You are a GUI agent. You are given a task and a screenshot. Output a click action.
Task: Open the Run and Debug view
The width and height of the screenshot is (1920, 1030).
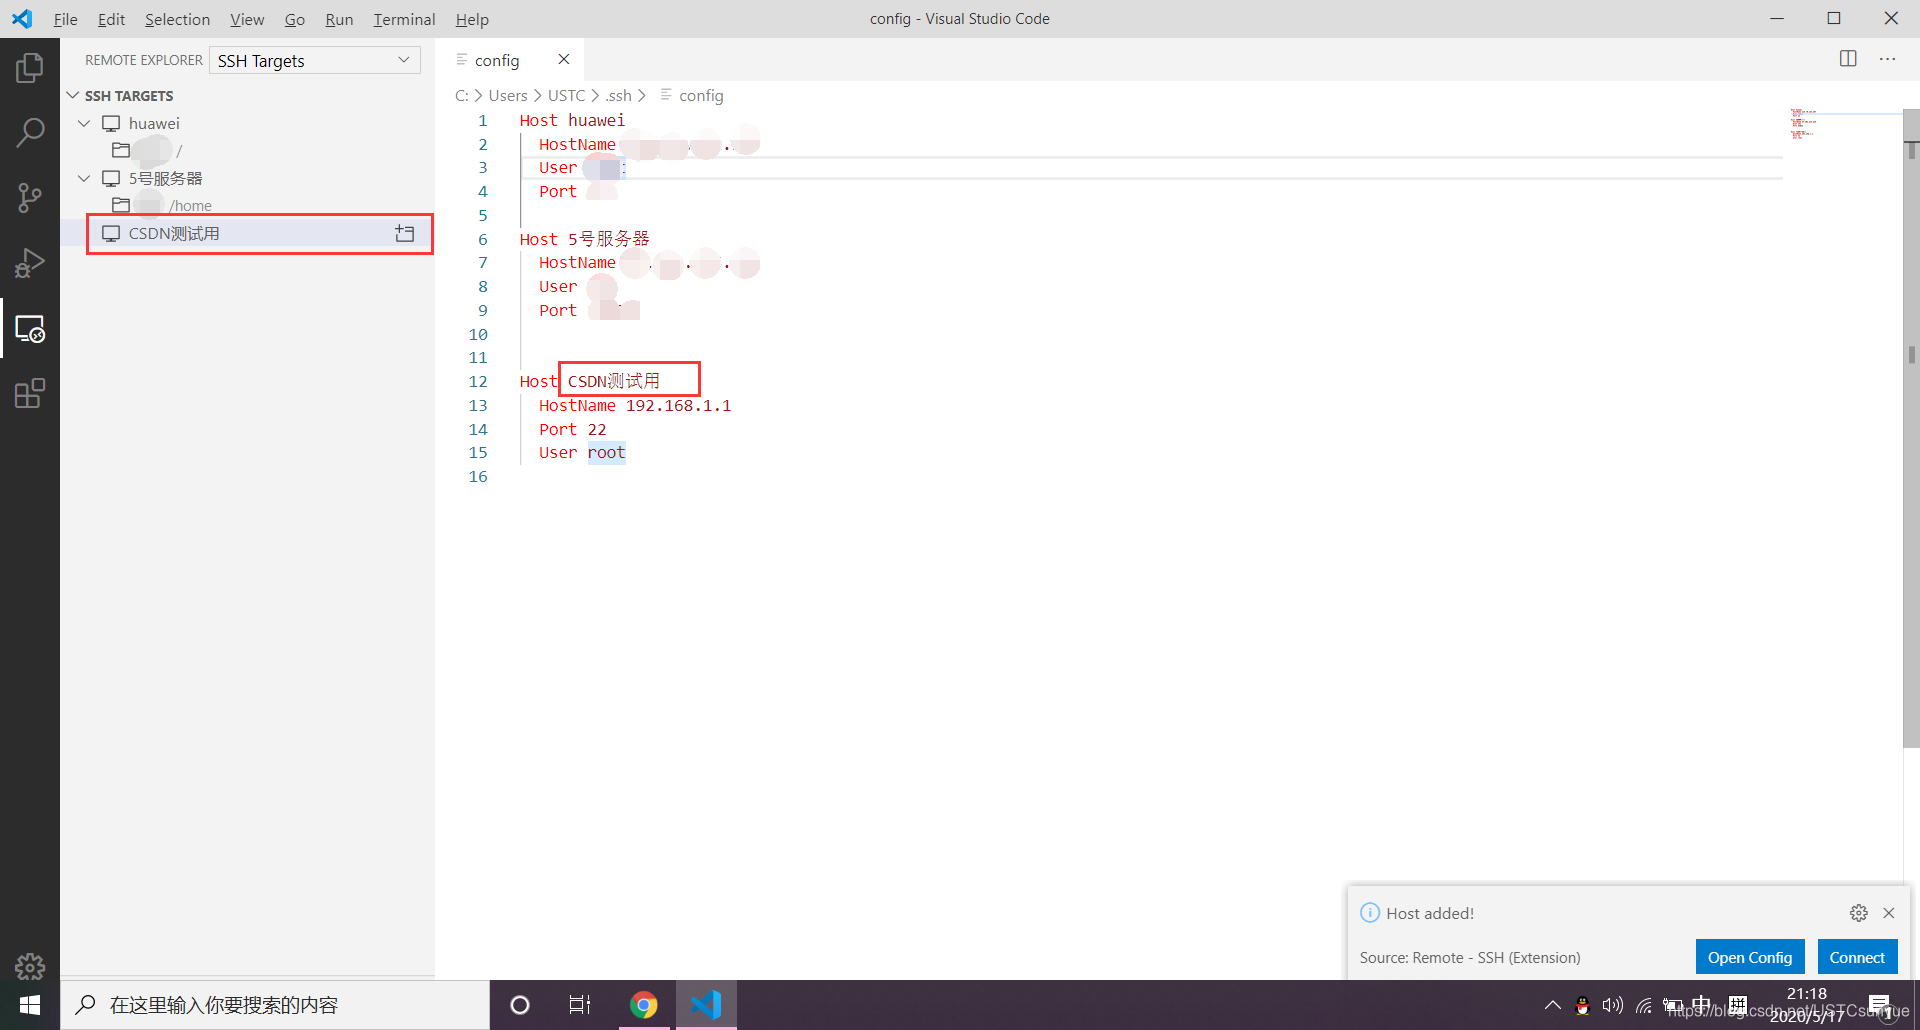(30, 263)
